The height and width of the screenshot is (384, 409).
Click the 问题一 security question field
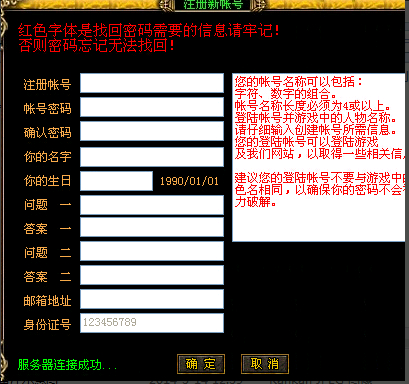(152, 205)
